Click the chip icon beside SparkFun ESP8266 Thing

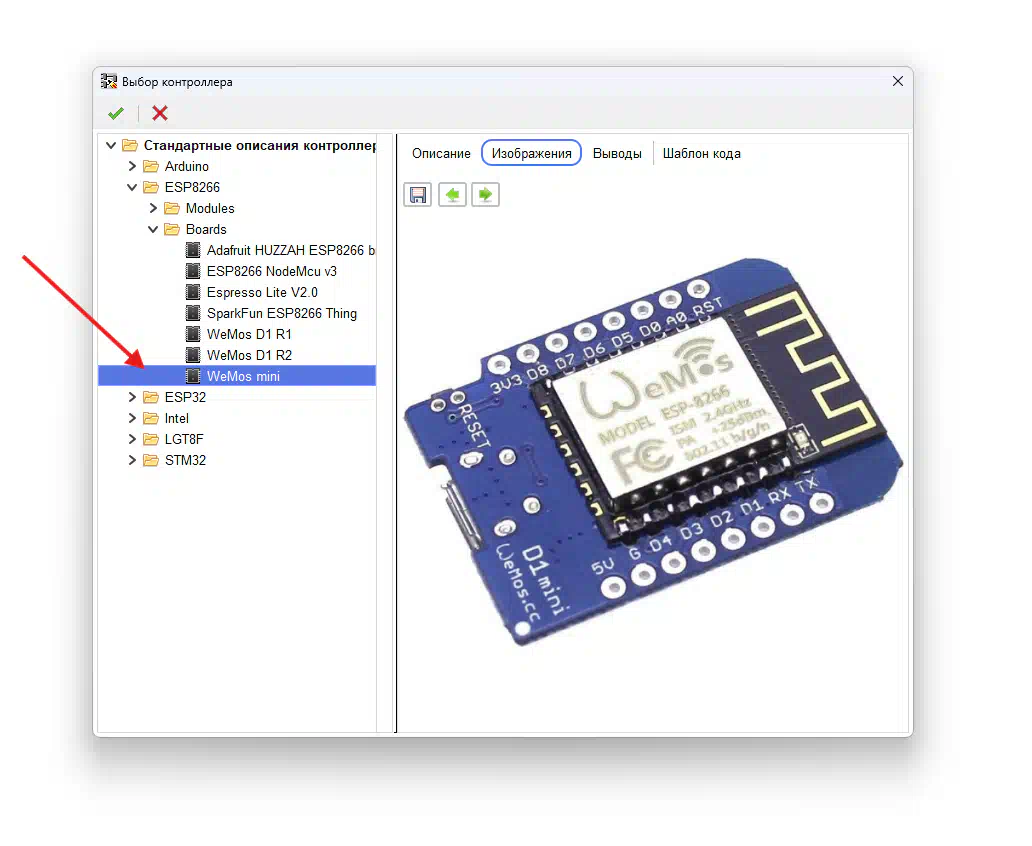tap(193, 313)
